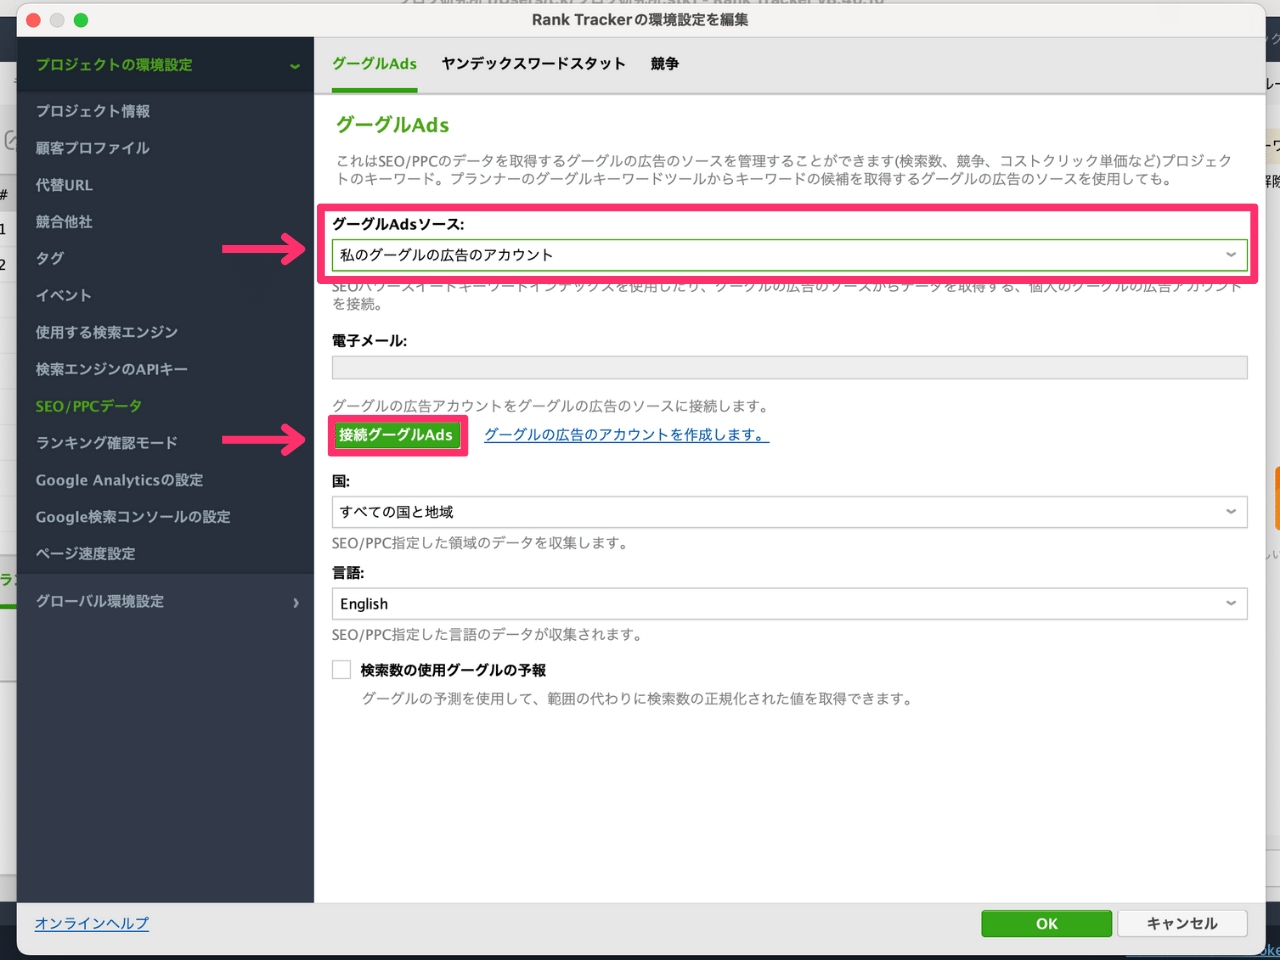Select 競合他社 in the sidebar
This screenshot has height=960, width=1280.
(64, 222)
